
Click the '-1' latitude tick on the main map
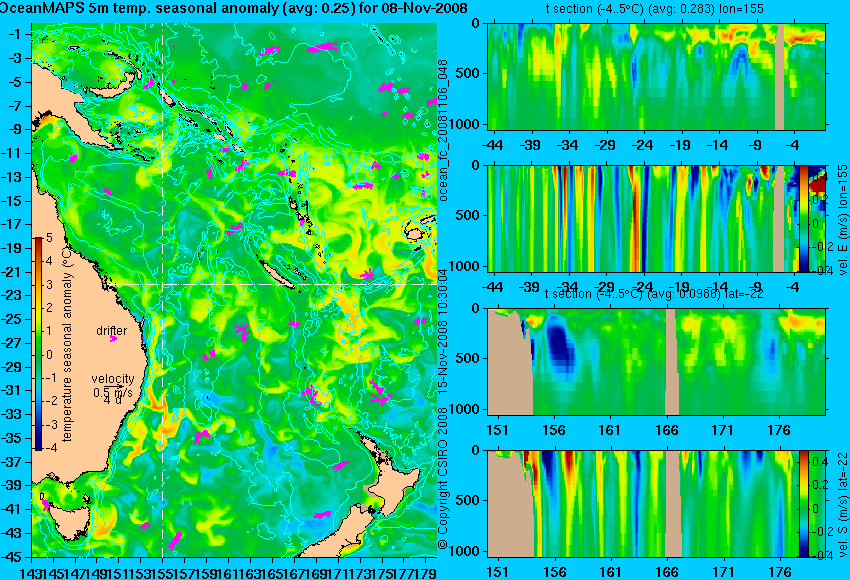[x=13, y=34]
